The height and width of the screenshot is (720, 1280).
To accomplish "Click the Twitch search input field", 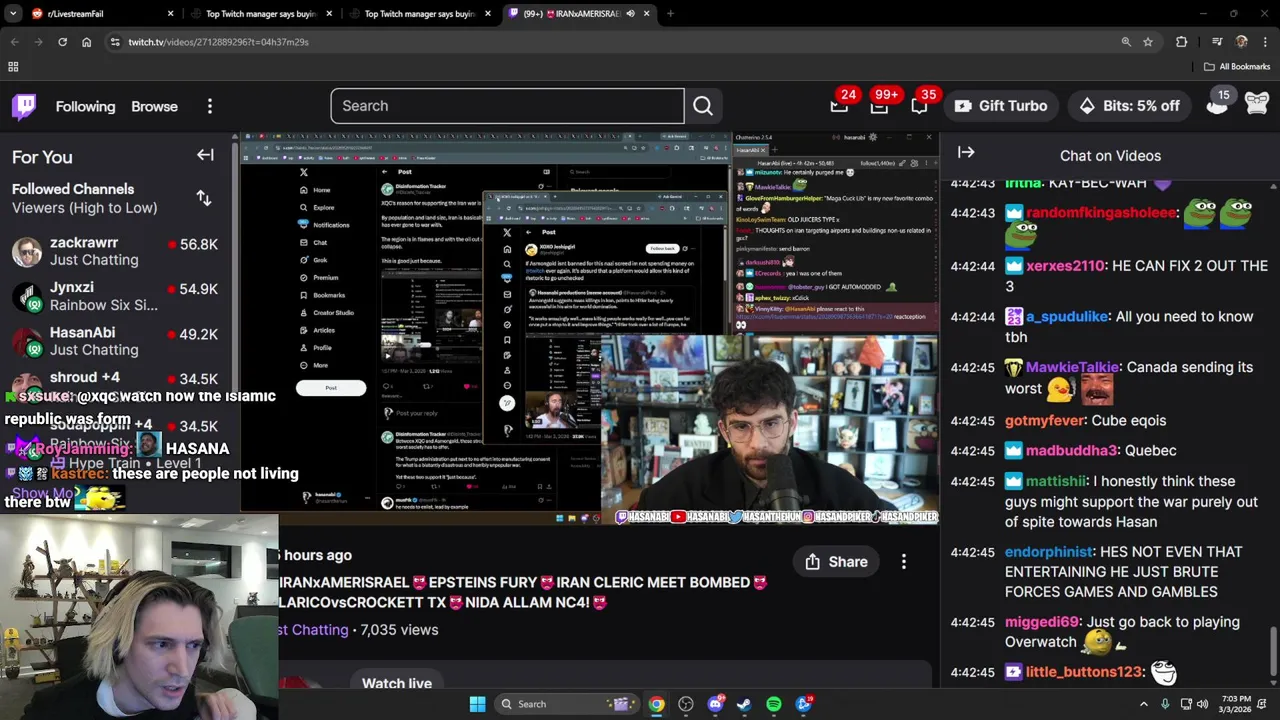I will (x=507, y=106).
